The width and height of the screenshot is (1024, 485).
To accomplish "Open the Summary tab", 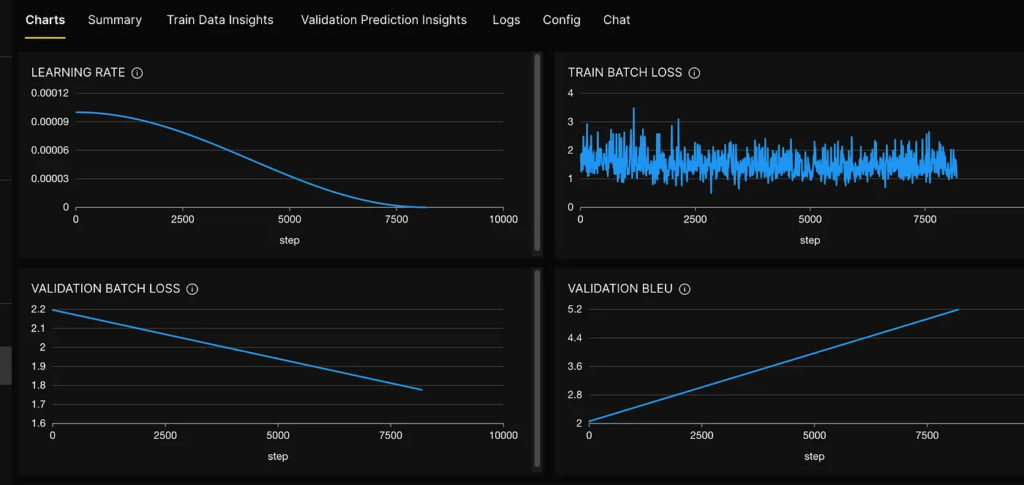I will pyautogui.click(x=115, y=20).
